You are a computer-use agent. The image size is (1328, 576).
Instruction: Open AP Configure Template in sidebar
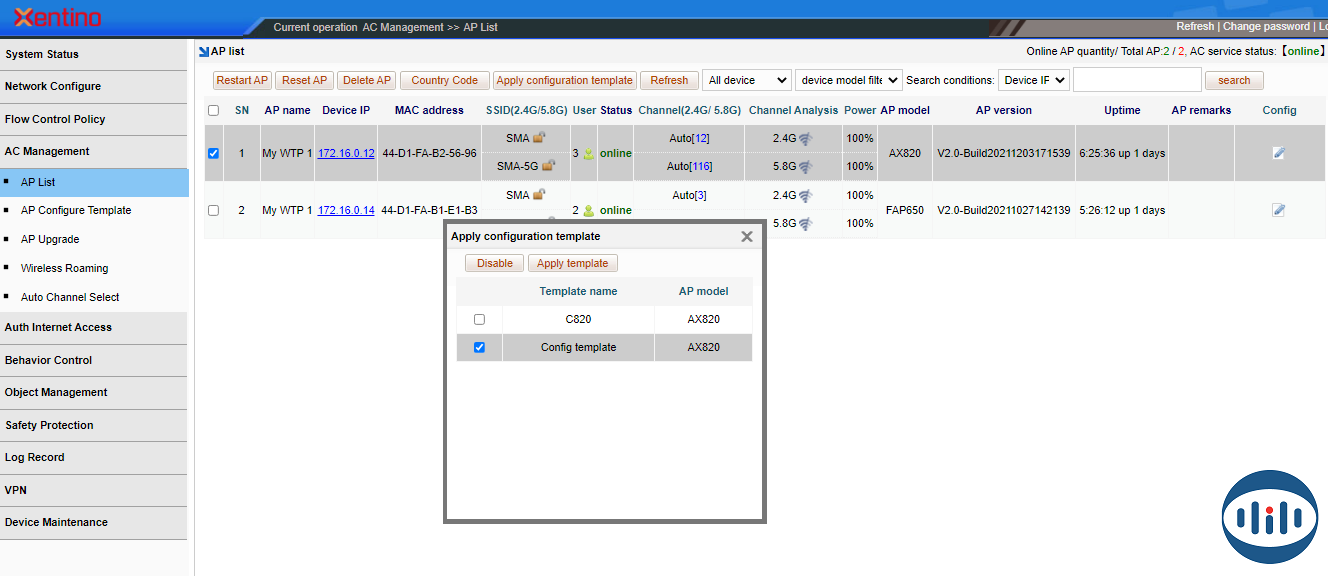(x=76, y=211)
